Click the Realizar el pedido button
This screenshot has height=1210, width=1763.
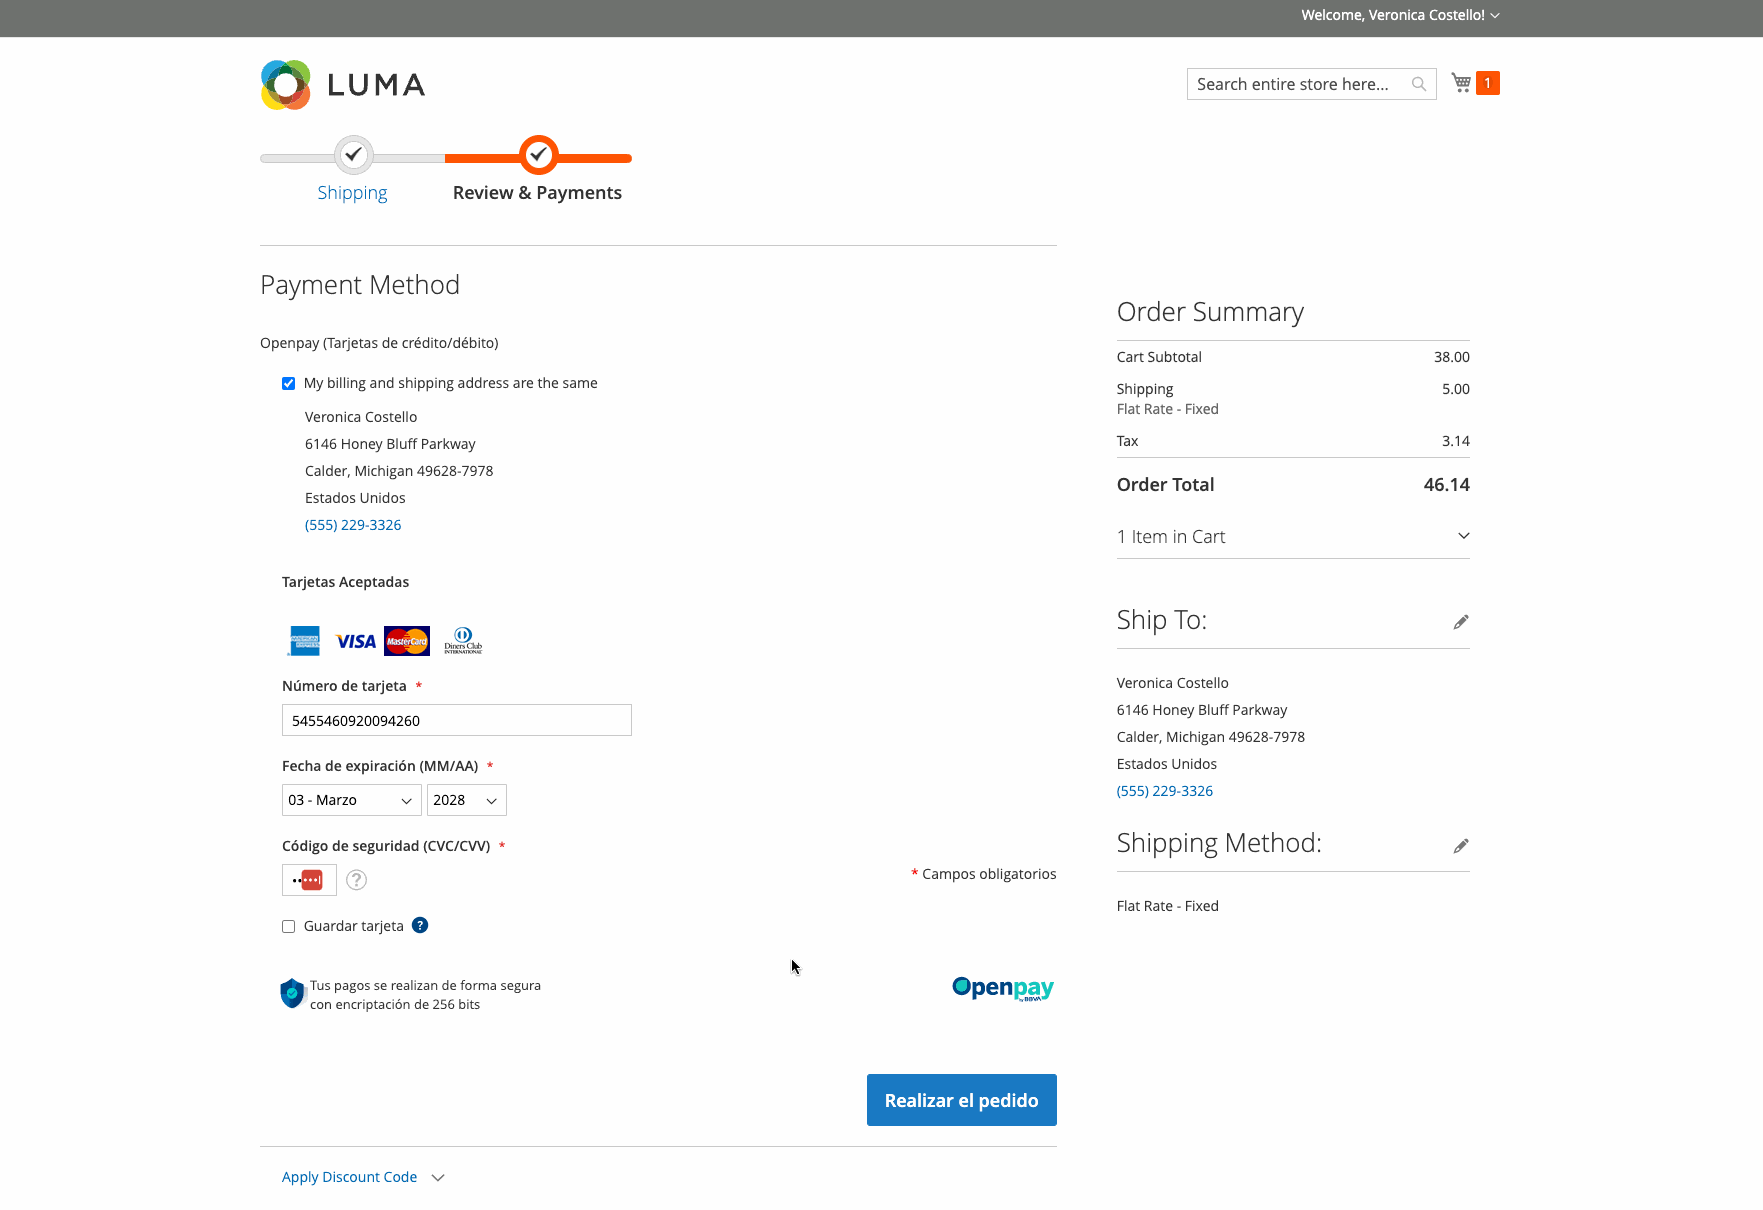[x=962, y=1100]
